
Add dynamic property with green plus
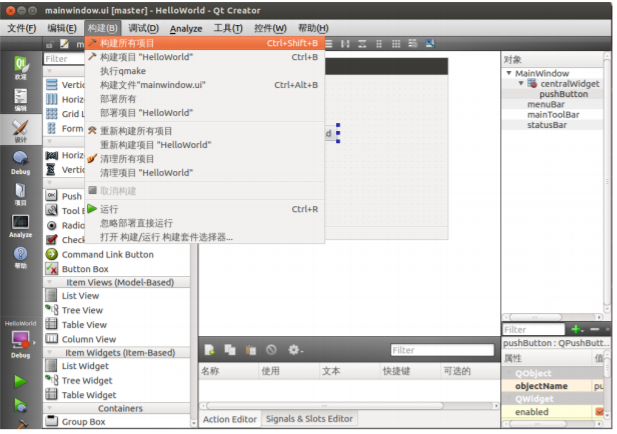tap(577, 329)
